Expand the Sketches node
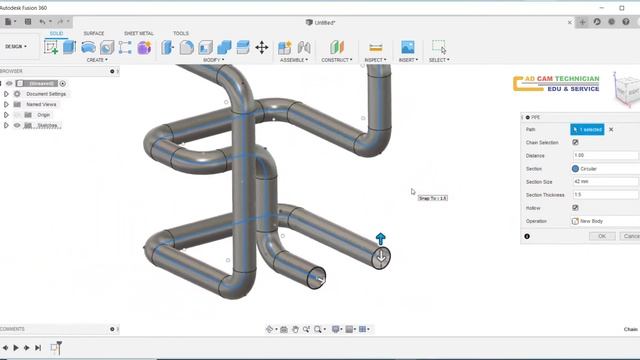The image size is (640, 360). tap(6, 125)
